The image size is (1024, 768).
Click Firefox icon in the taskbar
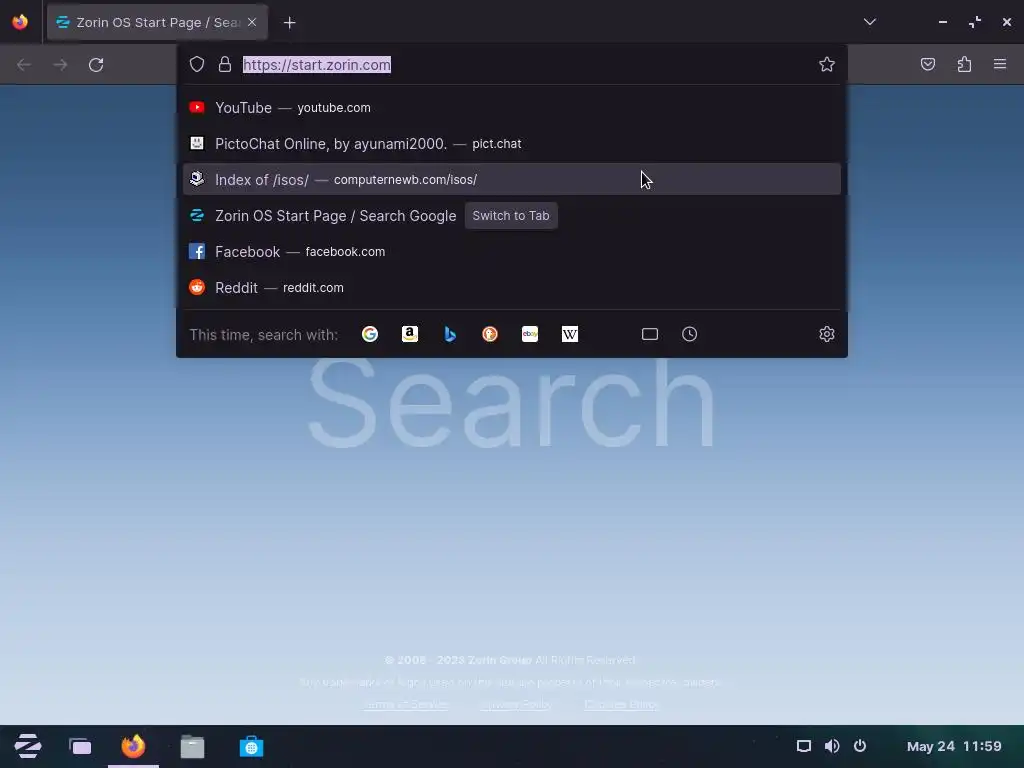coord(133,746)
